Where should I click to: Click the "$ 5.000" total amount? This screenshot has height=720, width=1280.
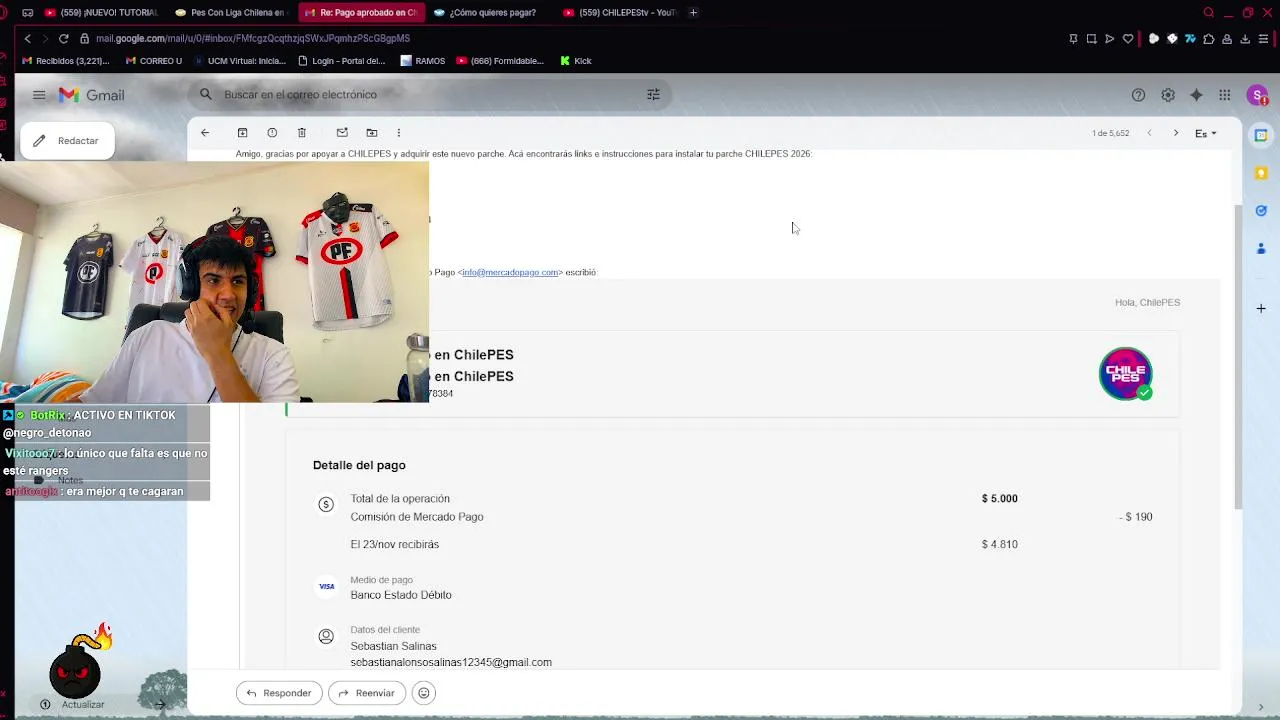(x=999, y=499)
